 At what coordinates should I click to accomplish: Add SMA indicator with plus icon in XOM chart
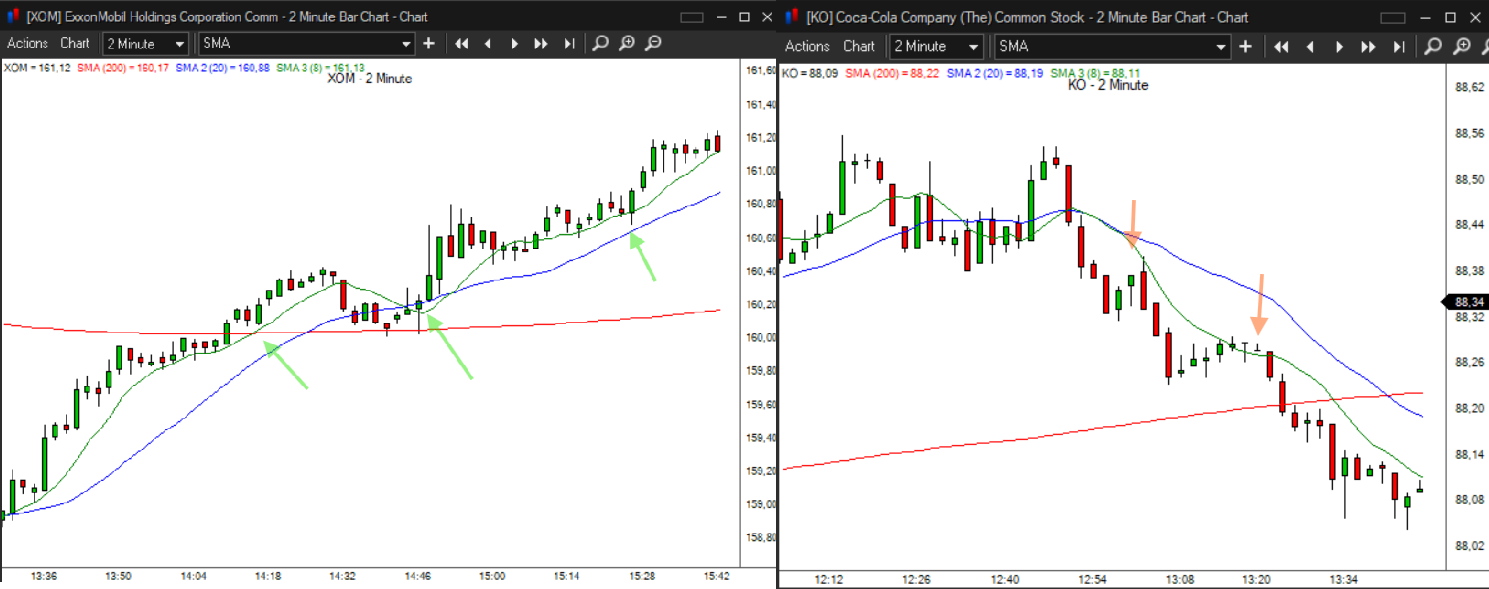click(429, 43)
